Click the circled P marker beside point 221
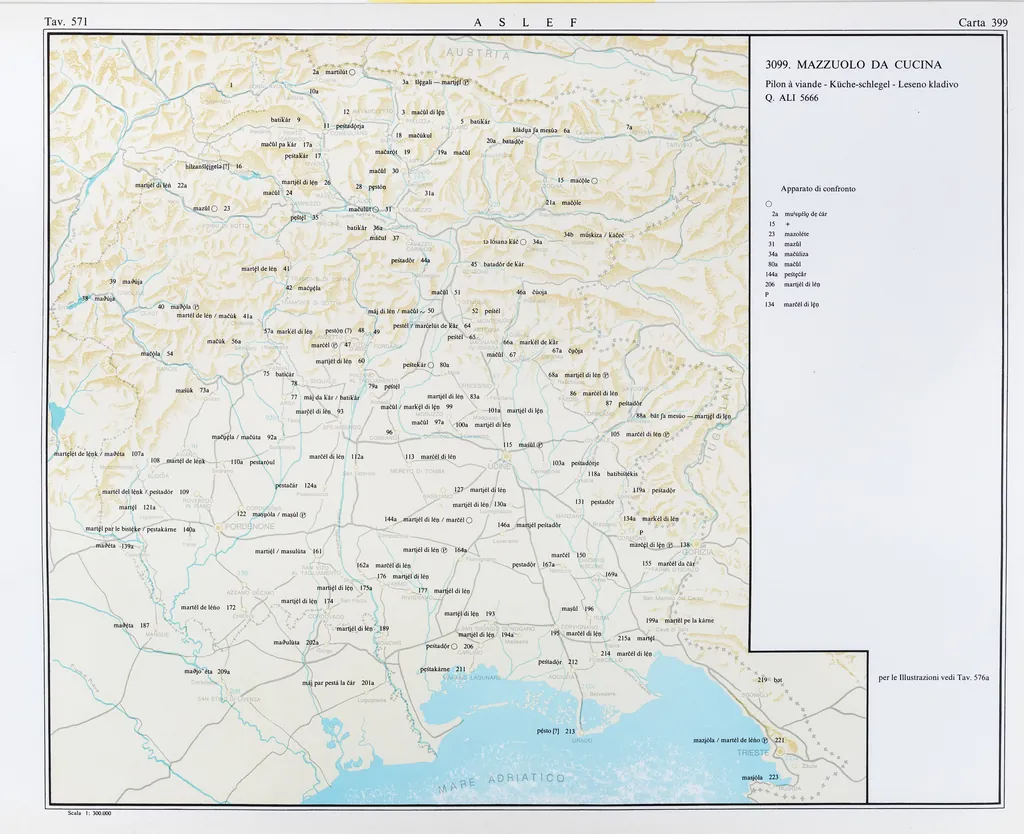The image size is (1024, 834). tap(765, 740)
